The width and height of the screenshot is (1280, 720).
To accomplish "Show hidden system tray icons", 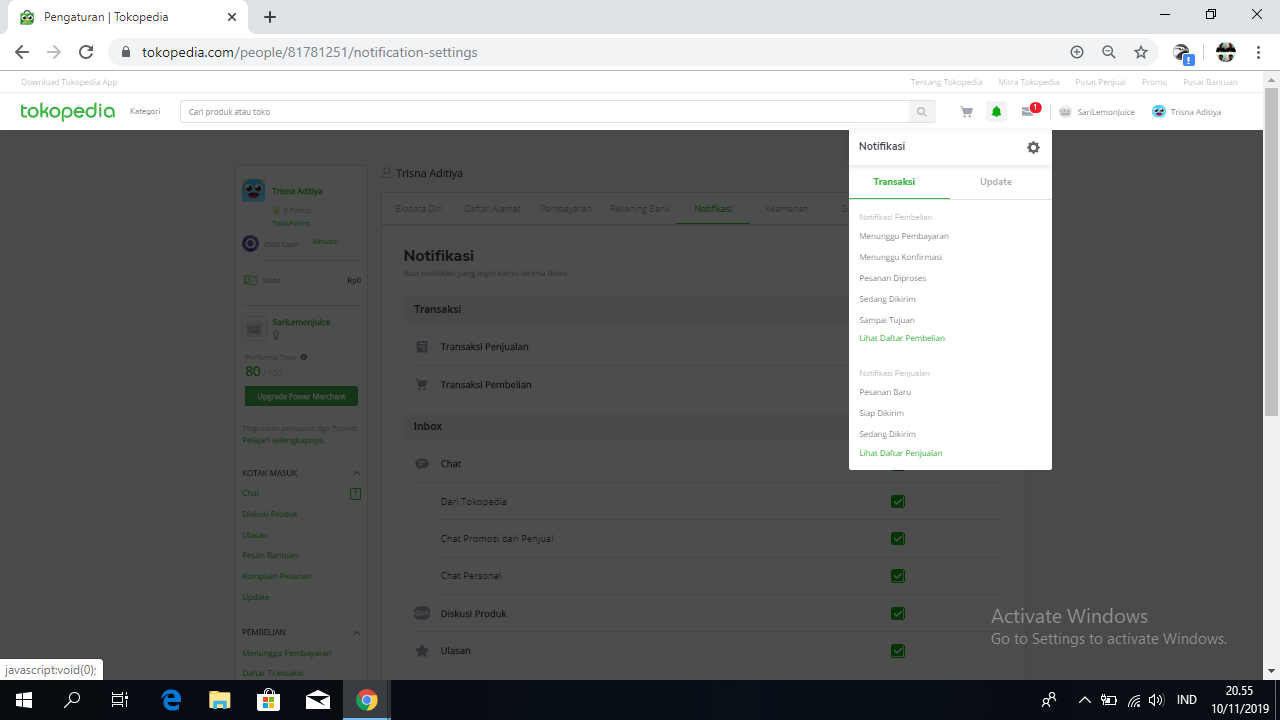I will pos(1084,700).
